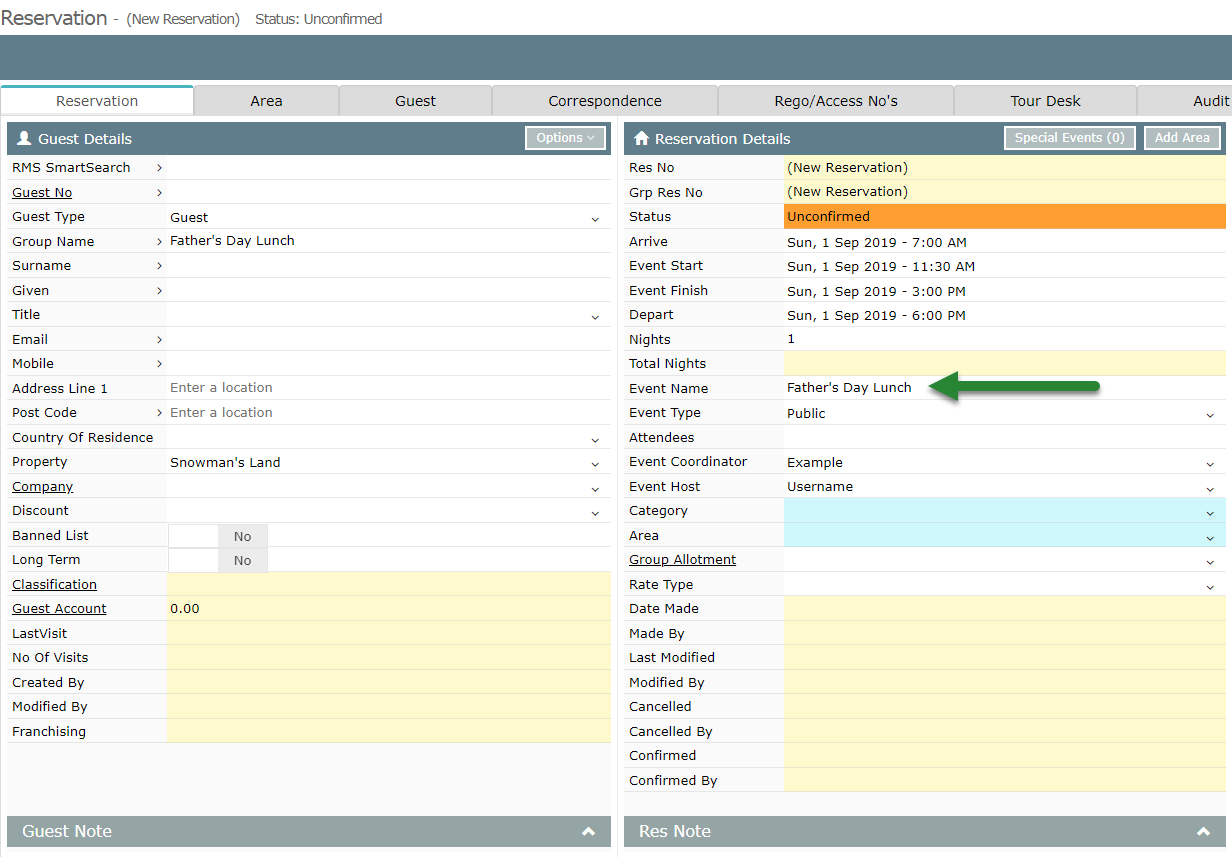Image resolution: width=1232 pixels, height=861 pixels.
Task: Open Title dropdown
Action: click(x=595, y=316)
